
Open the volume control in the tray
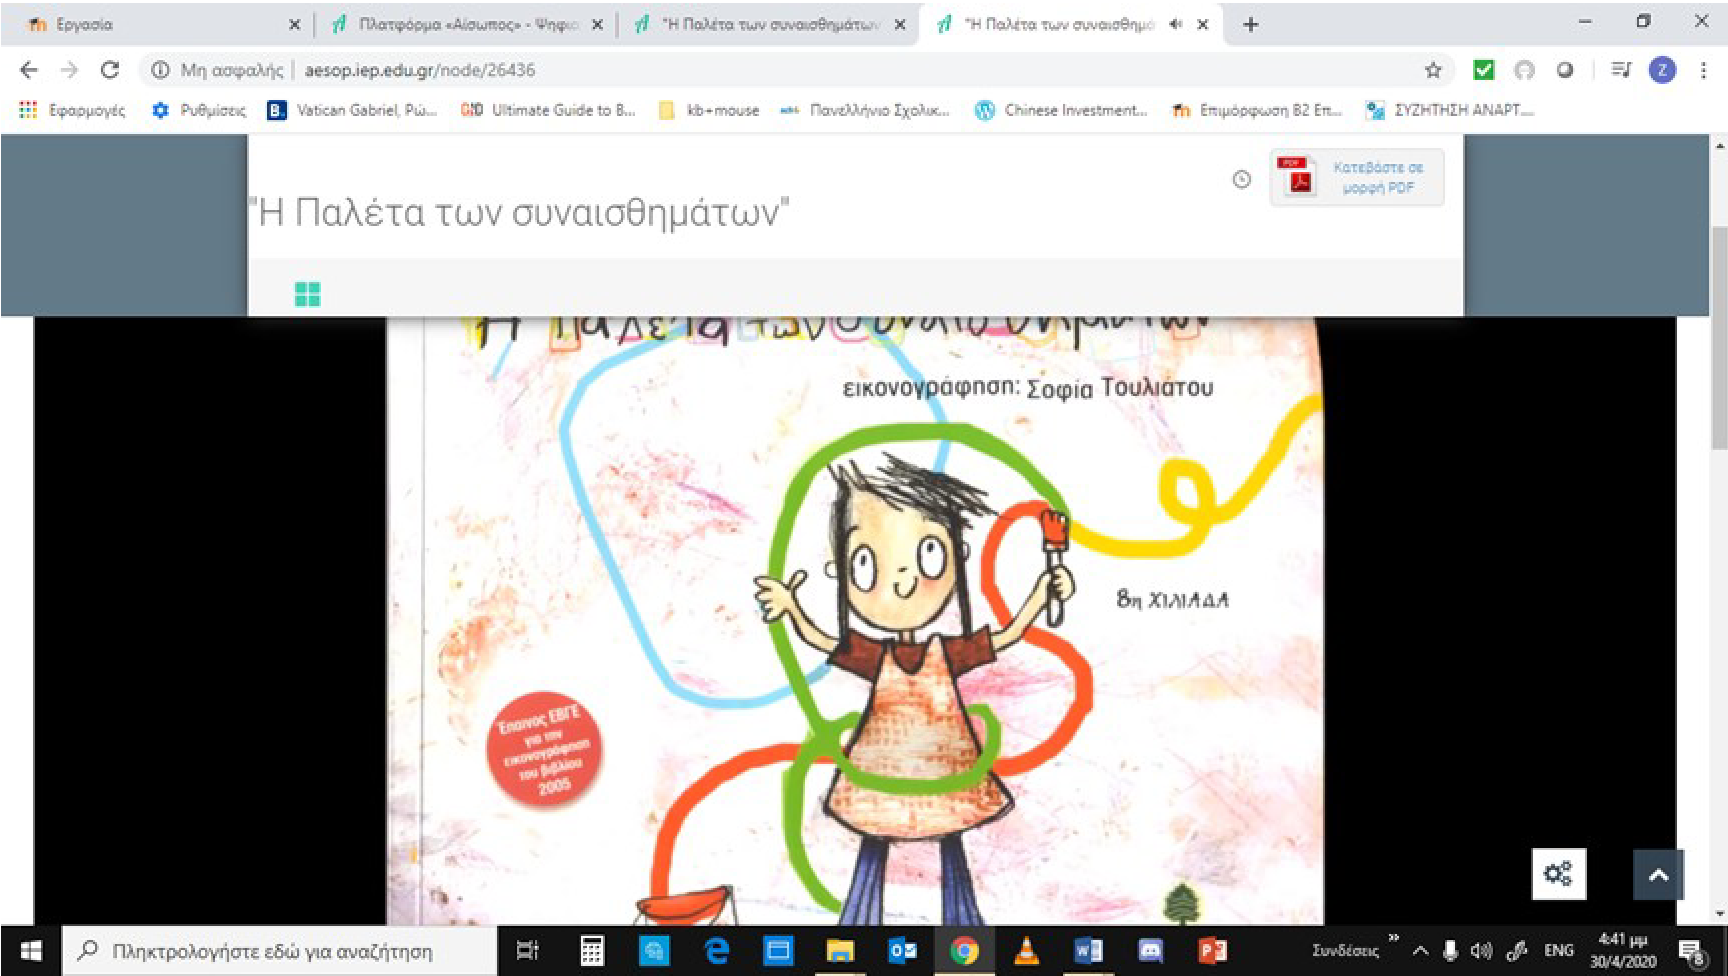[1481, 951]
